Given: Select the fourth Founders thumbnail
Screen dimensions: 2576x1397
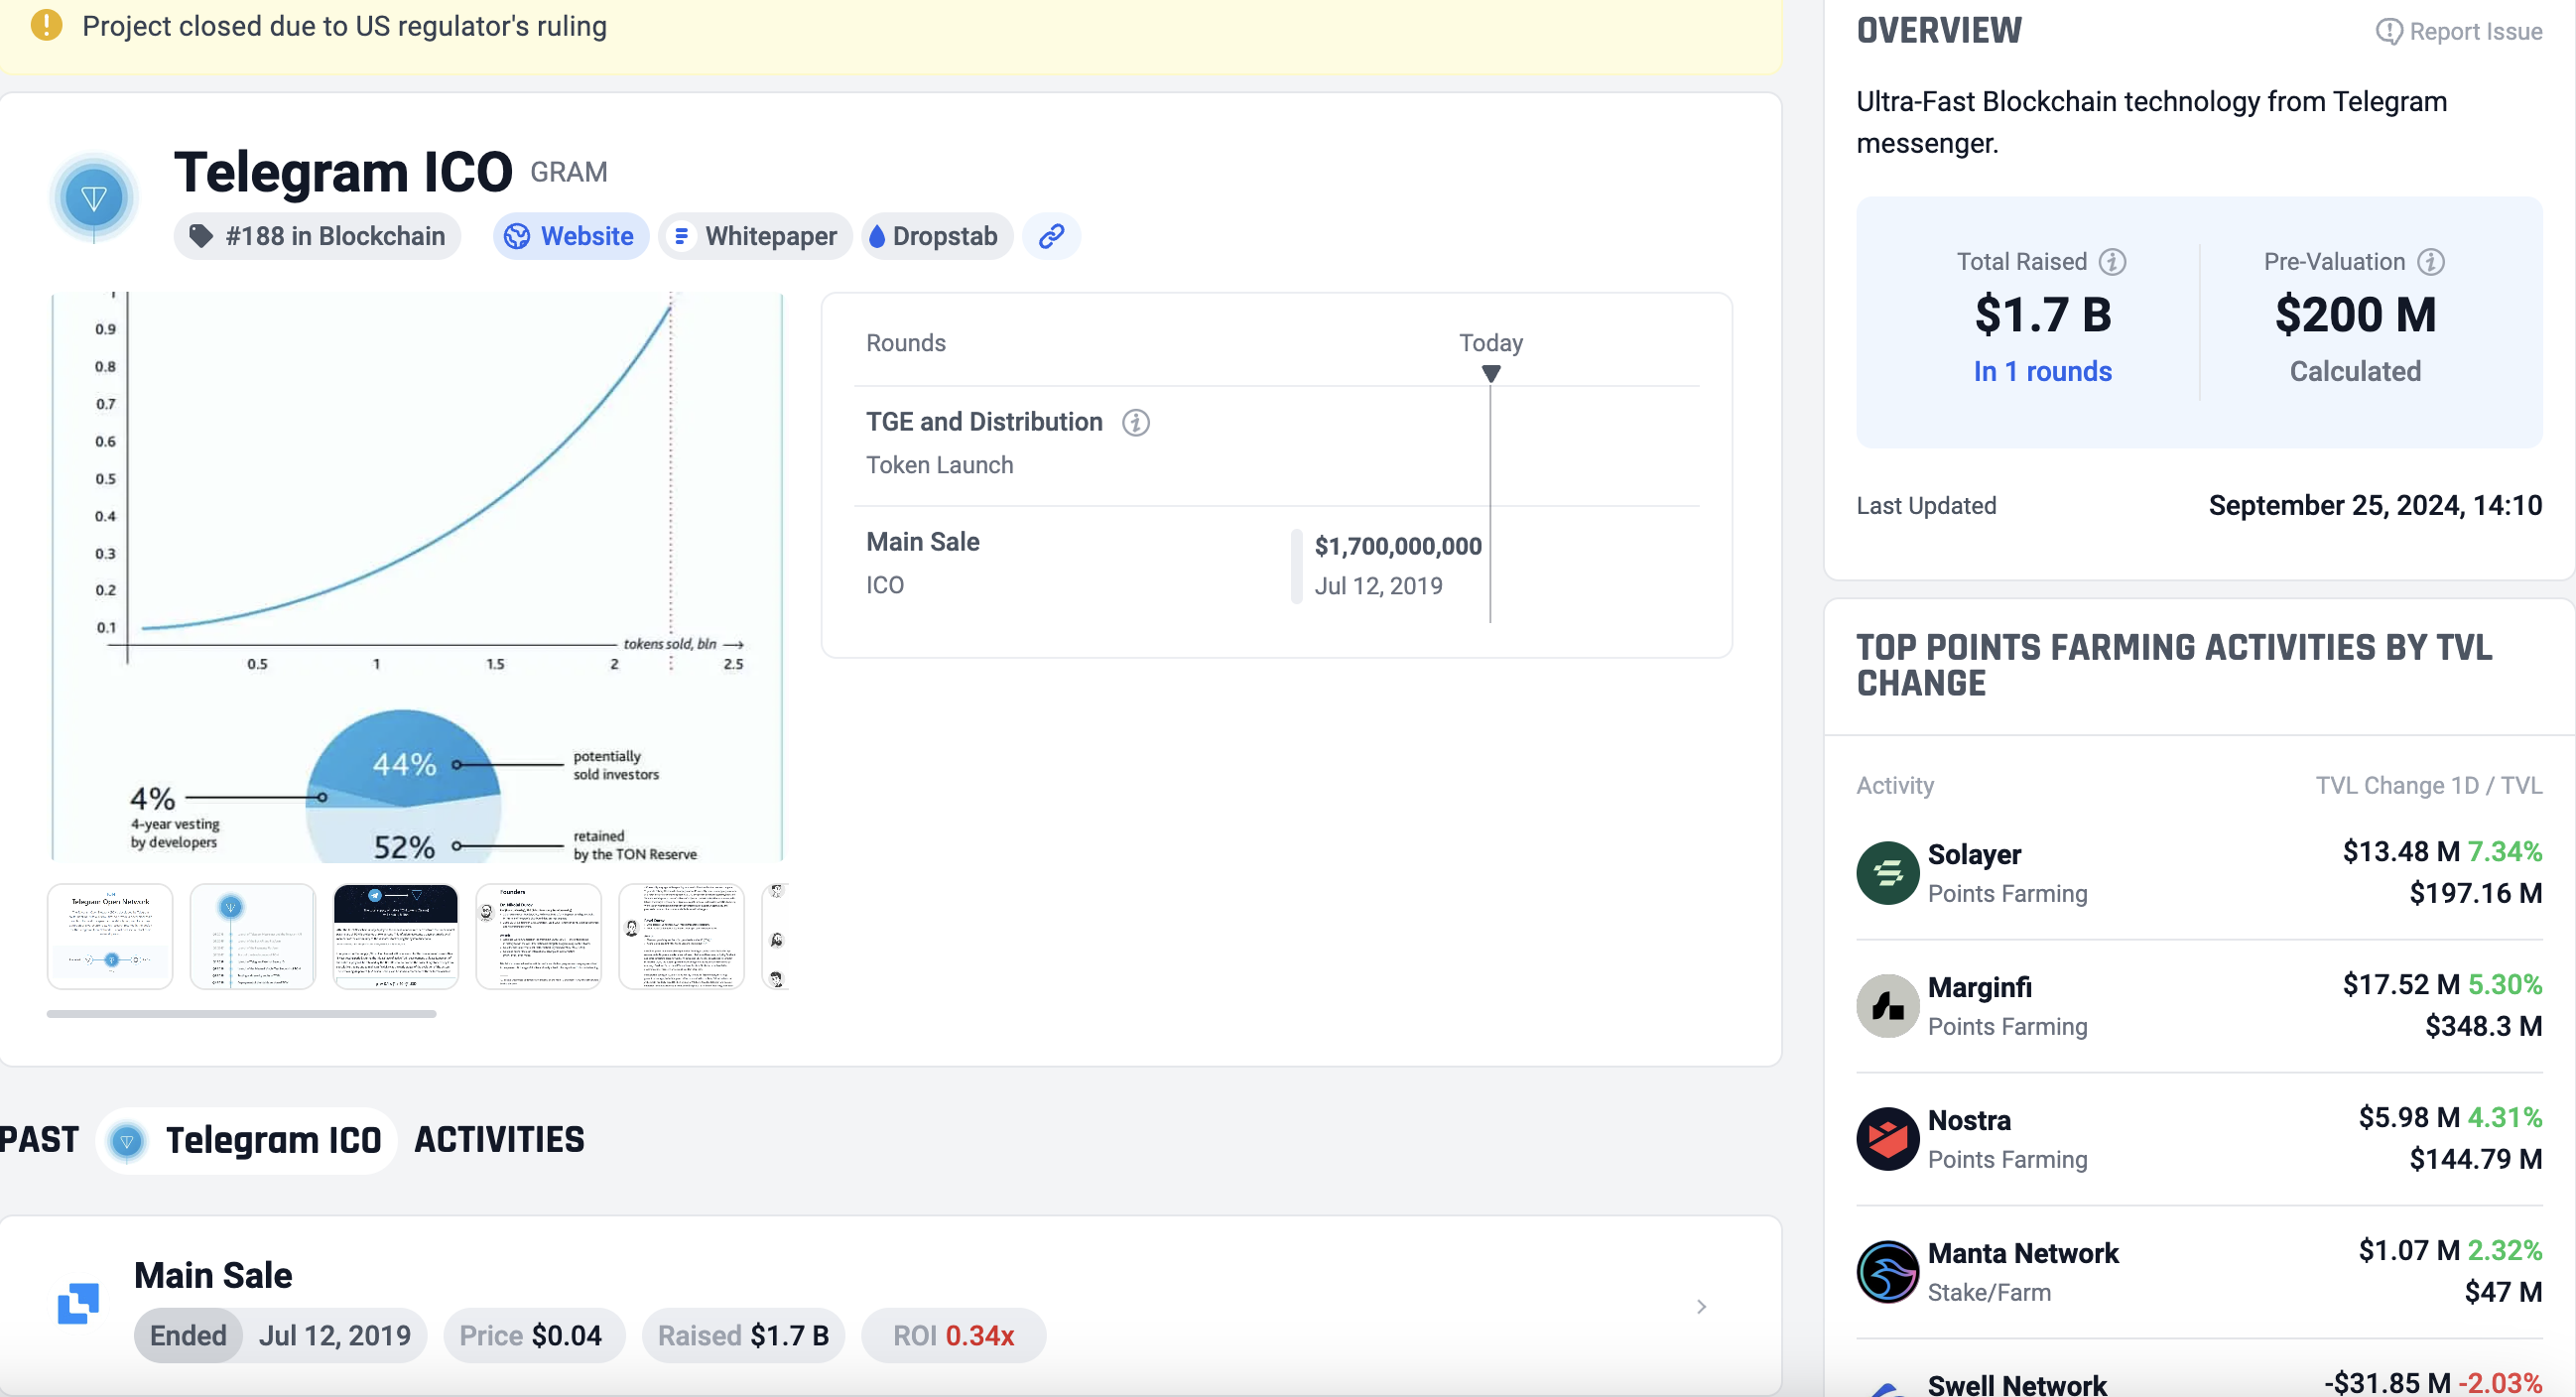Looking at the screenshot, I should coord(539,936).
